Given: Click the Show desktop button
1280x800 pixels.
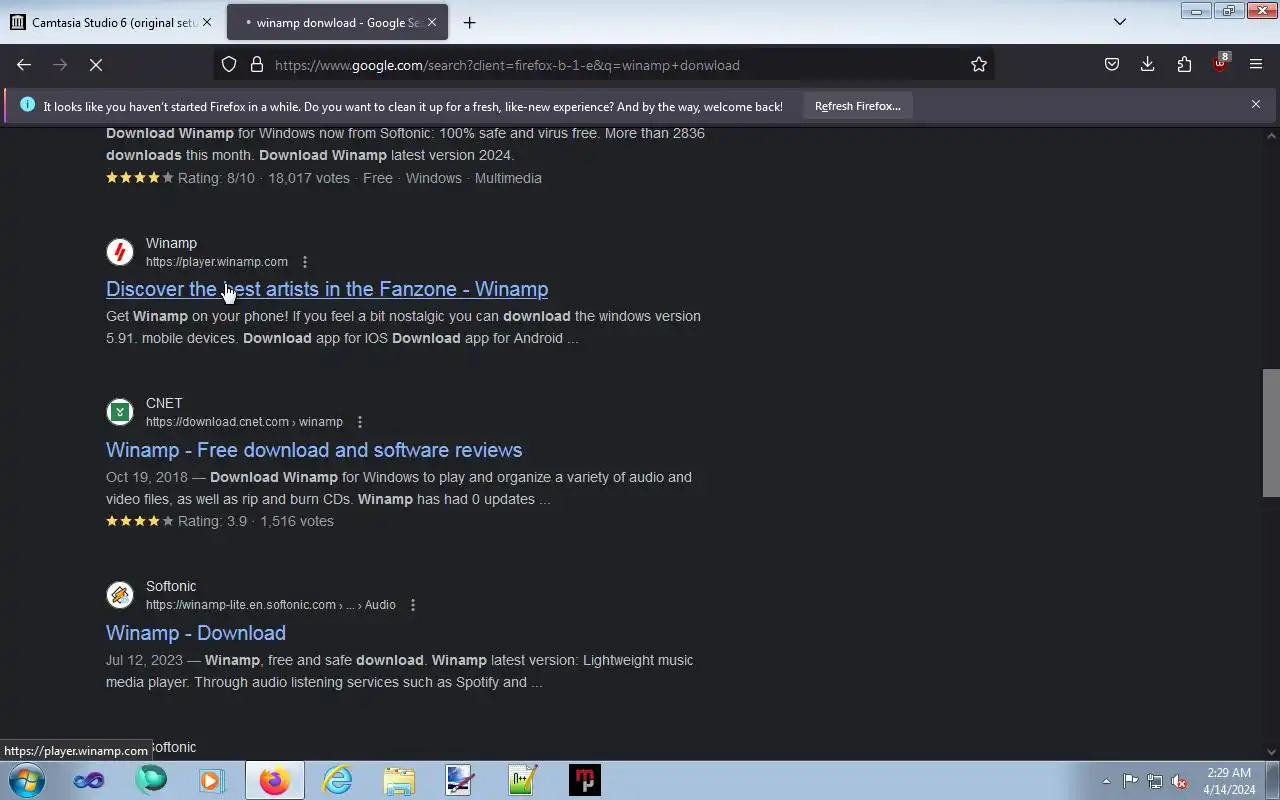Looking at the screenshot, I should tap(1272, 780).
